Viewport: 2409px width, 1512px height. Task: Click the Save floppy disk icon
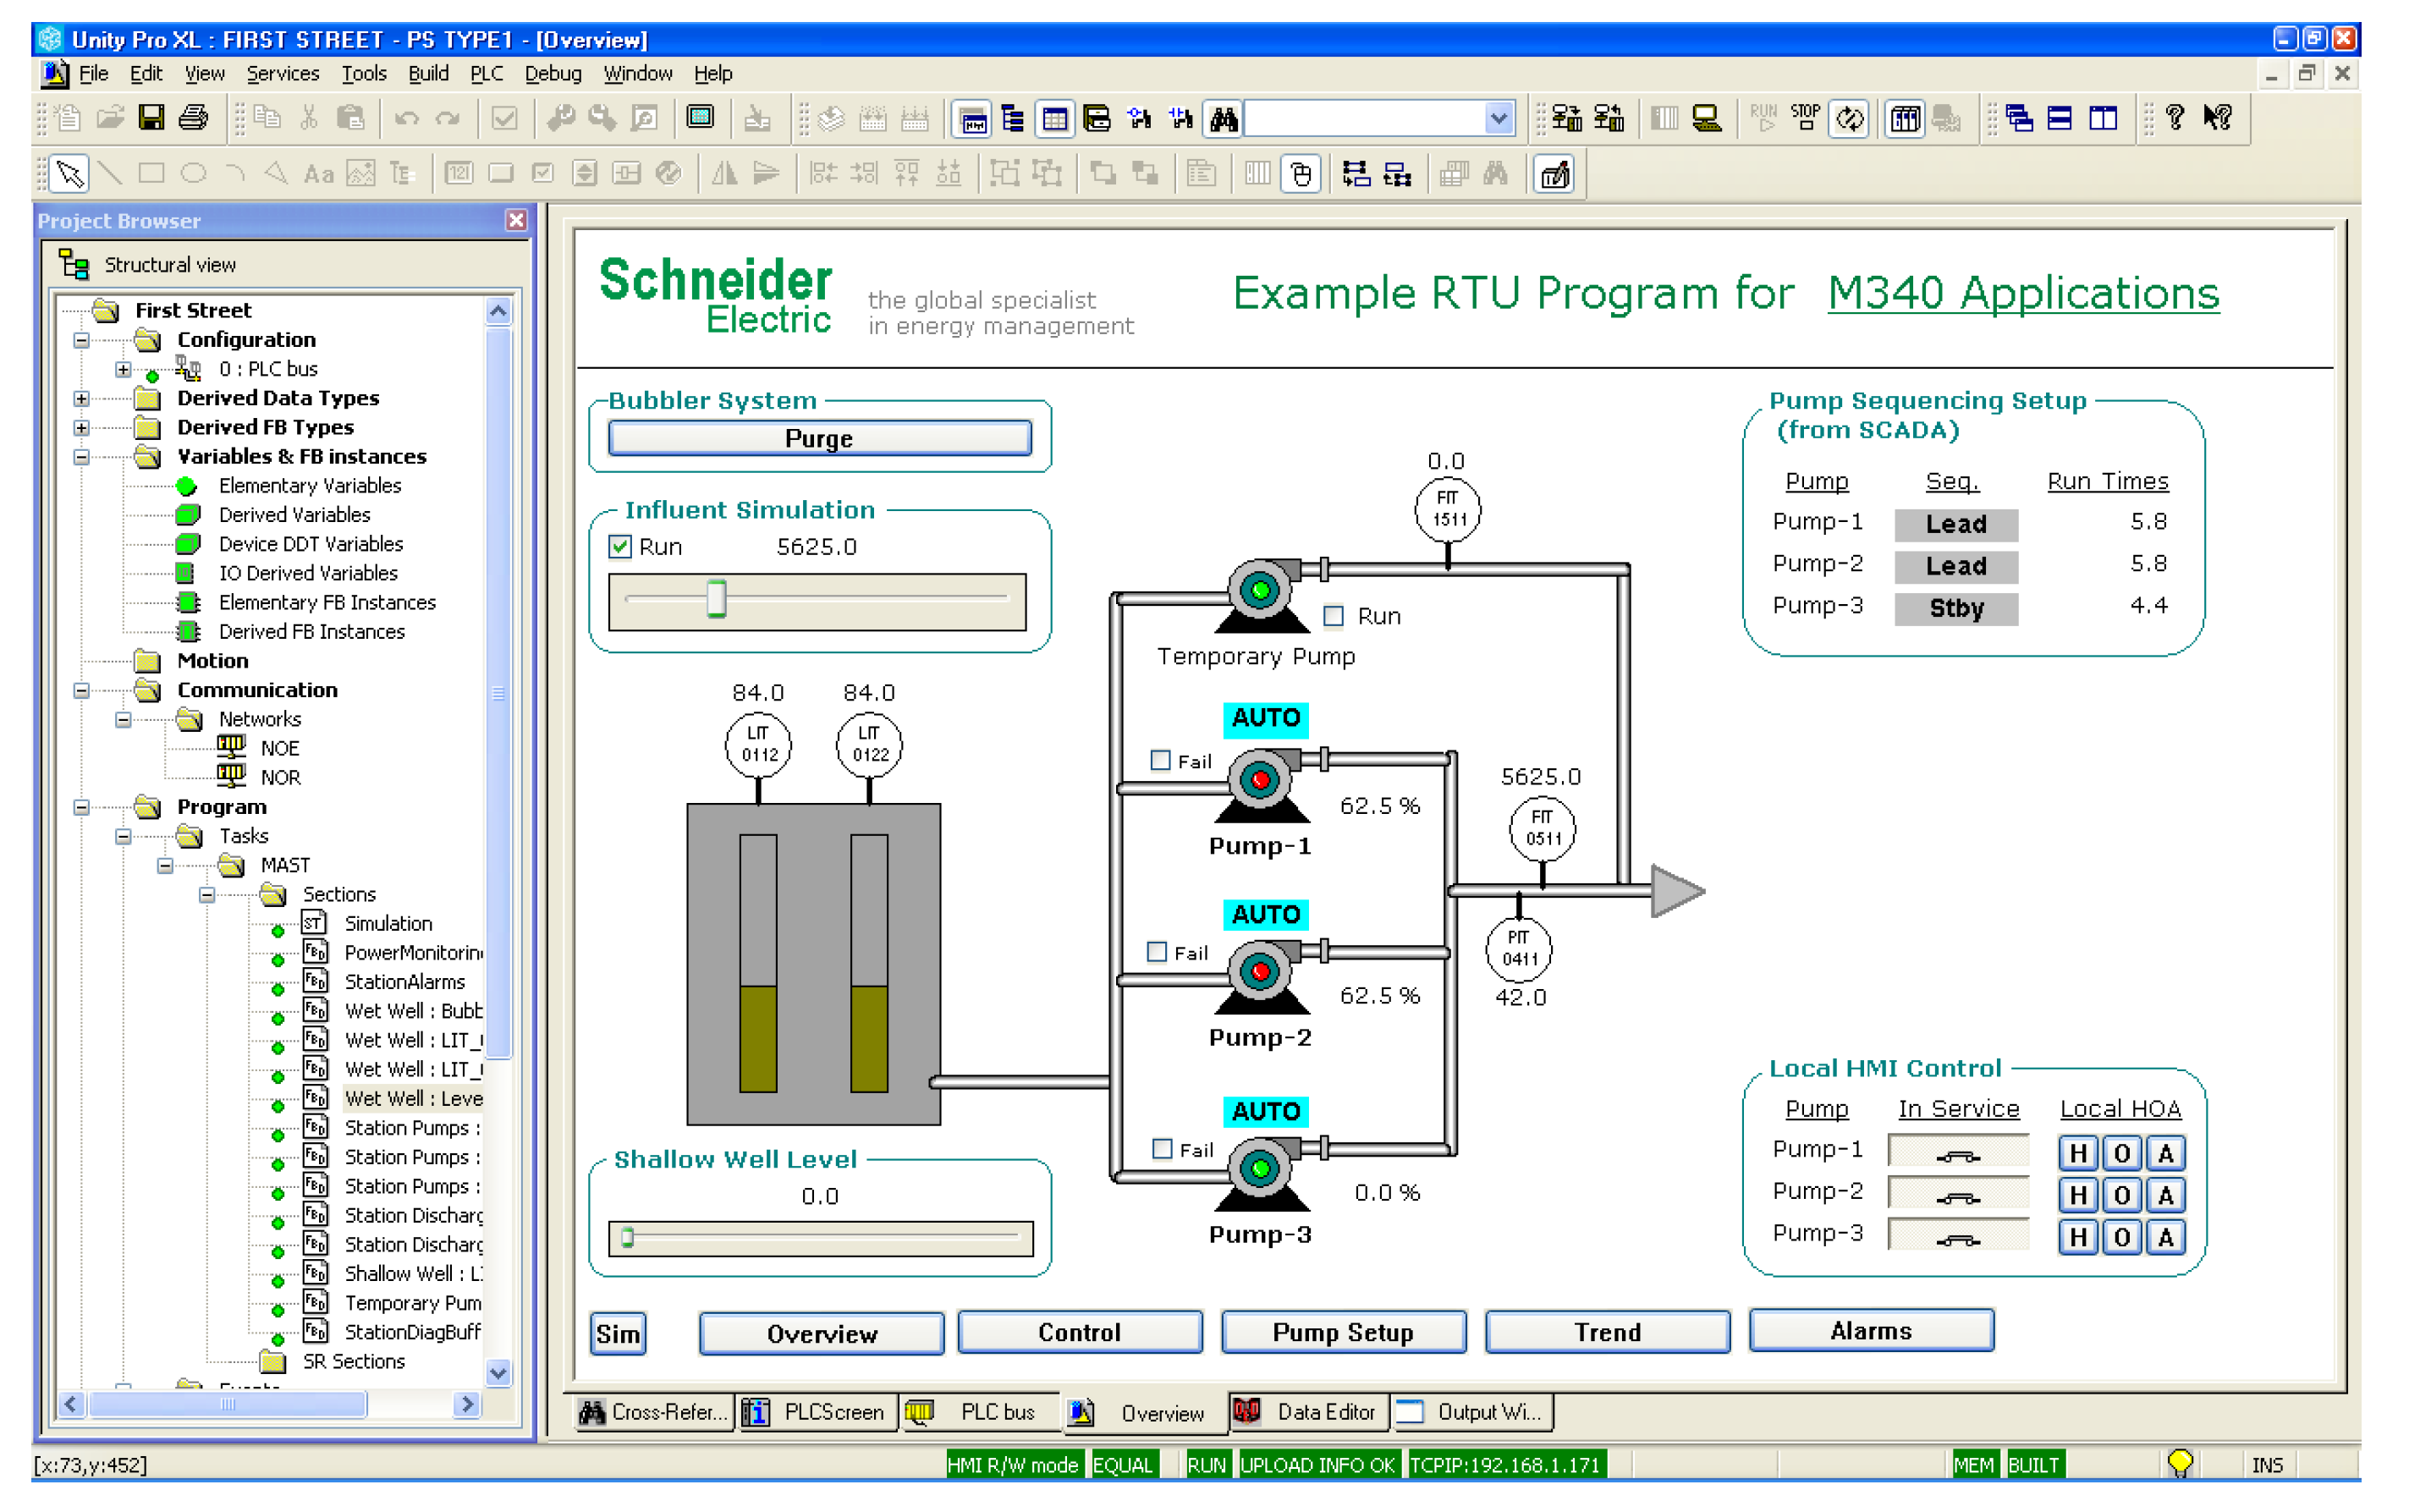151,118
